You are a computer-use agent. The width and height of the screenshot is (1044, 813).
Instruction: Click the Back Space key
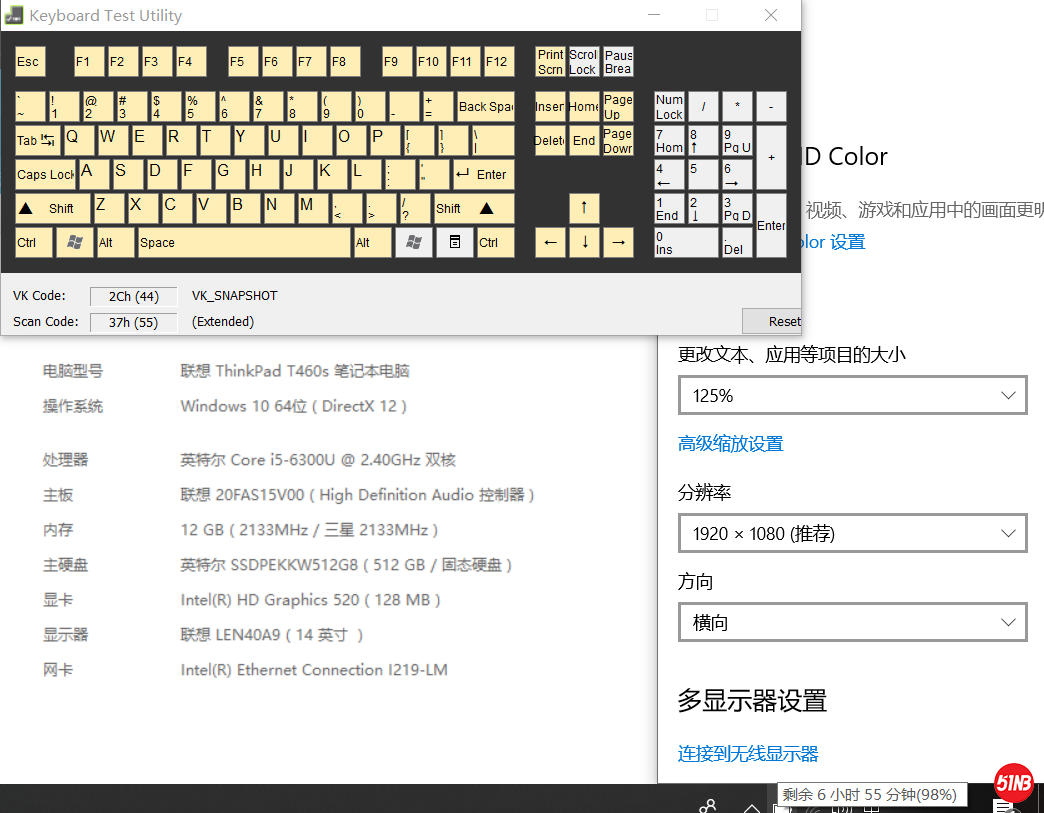pyautogui.click(x=485, y=107)
